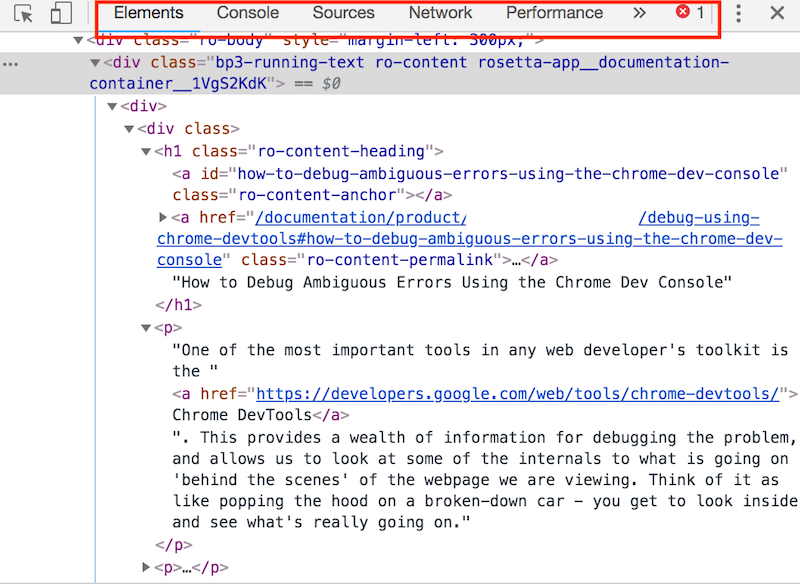The width and height of the screenshot is (800, 584).
Task: Collapse the bp3-running-text div node
Action: [95, 63]
